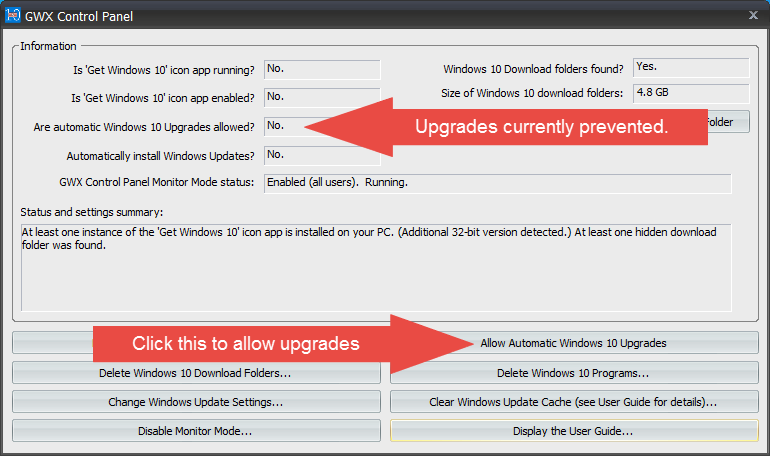770x456 pixels.
Task: Click the GWX Control Panel title bar icon
Action: [12, 15]
